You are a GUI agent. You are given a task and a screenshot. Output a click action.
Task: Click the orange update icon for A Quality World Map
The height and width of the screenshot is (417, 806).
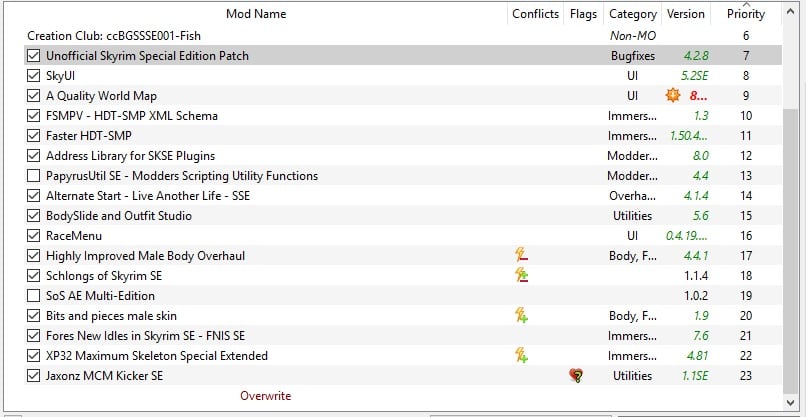point(673,95)
